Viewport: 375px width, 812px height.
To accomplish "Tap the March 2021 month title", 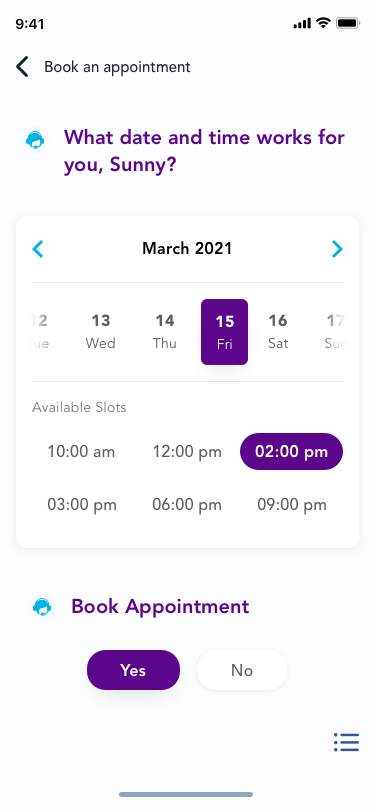I will [187, 249].
